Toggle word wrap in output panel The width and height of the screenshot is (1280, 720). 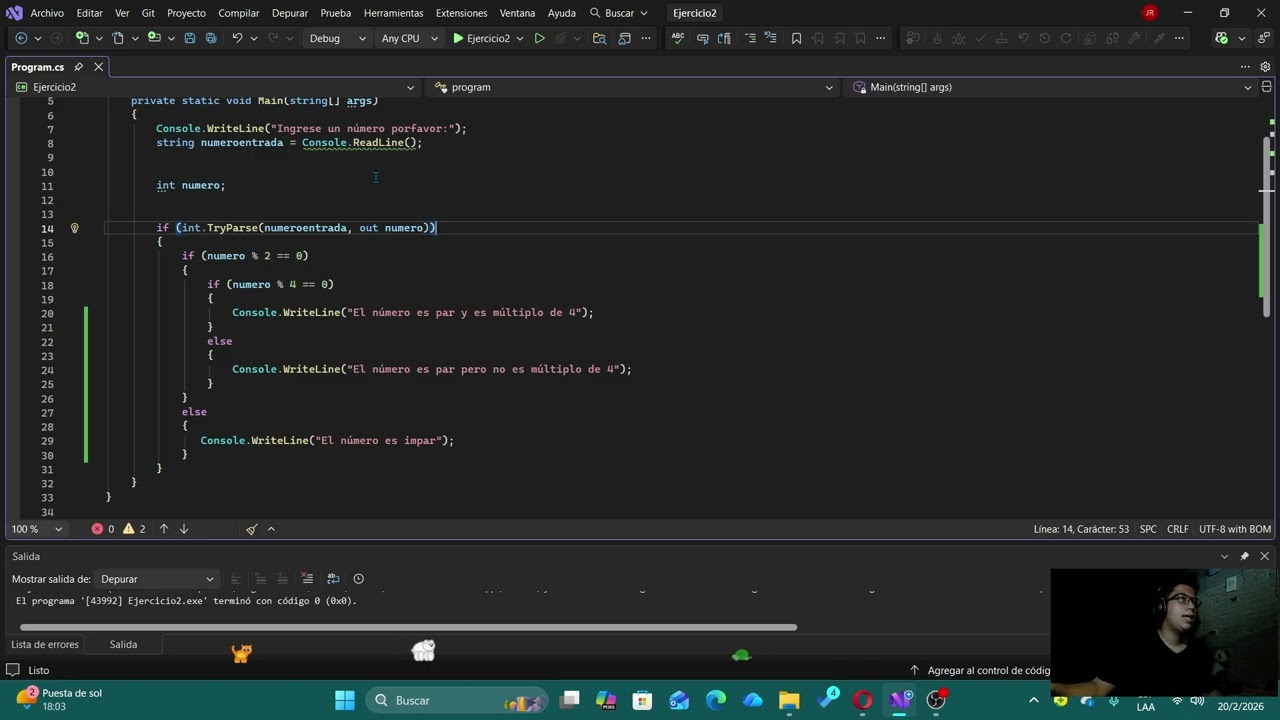[333, 579]
